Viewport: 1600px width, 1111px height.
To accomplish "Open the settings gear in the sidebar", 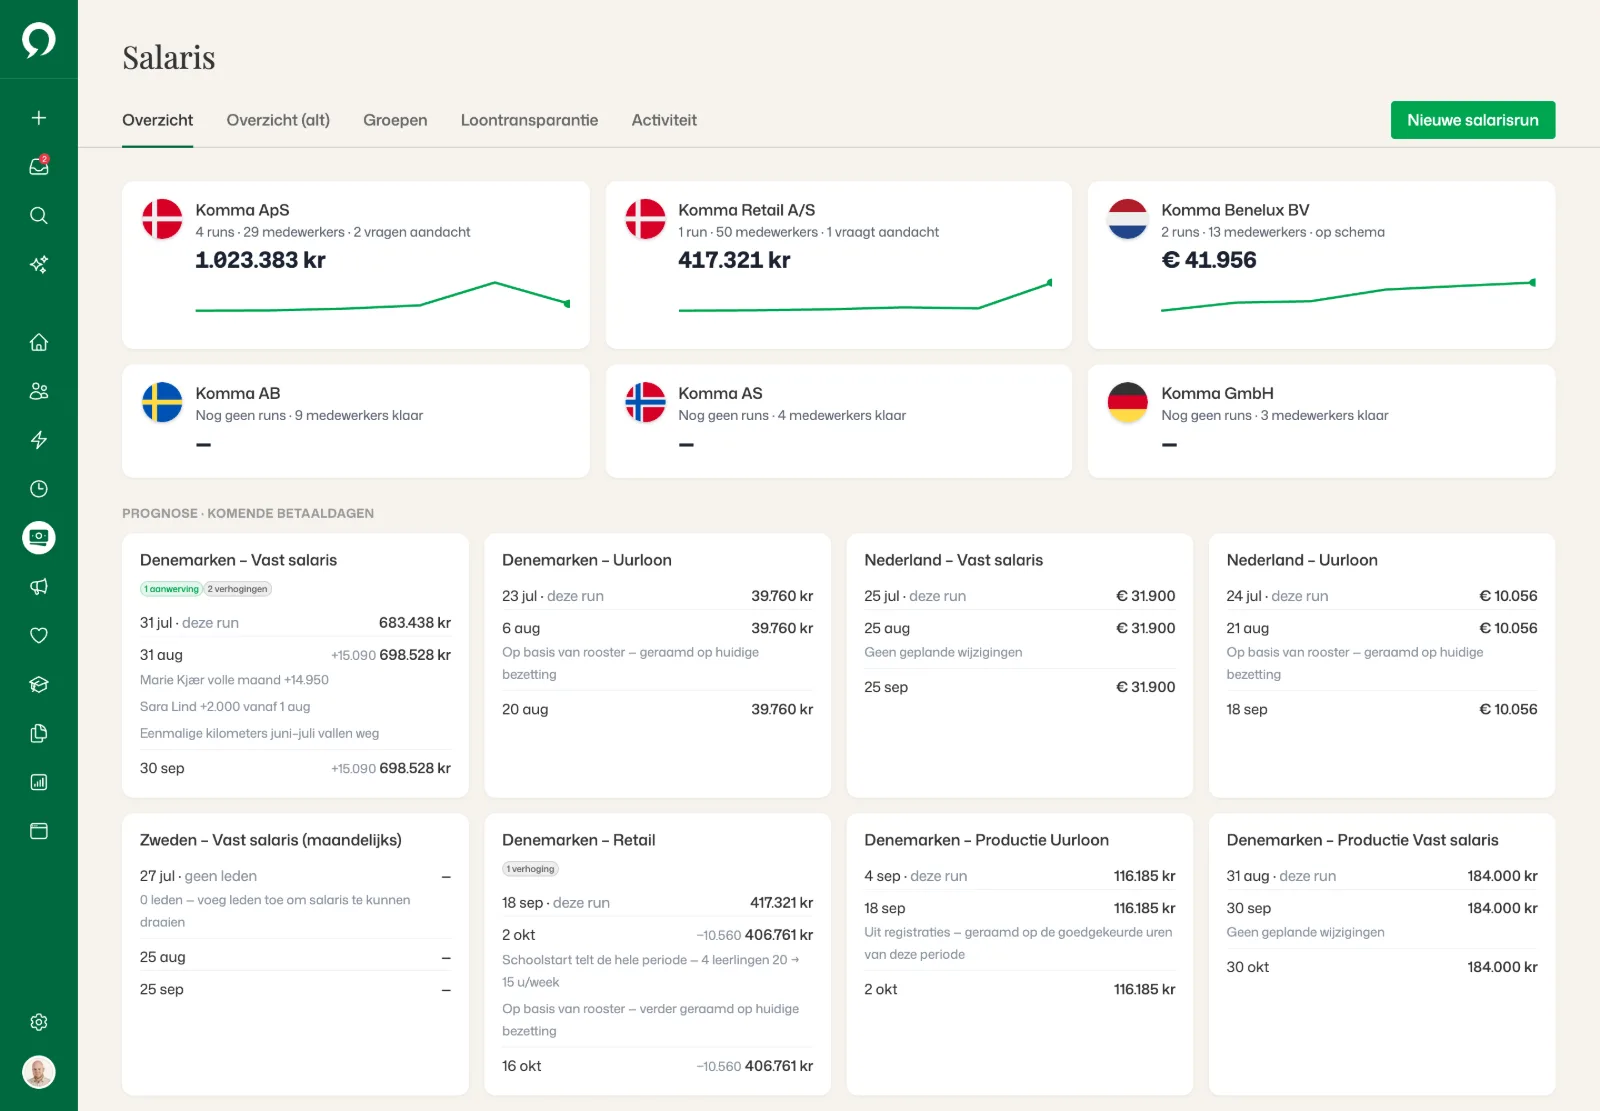I will pos(39,1022).
